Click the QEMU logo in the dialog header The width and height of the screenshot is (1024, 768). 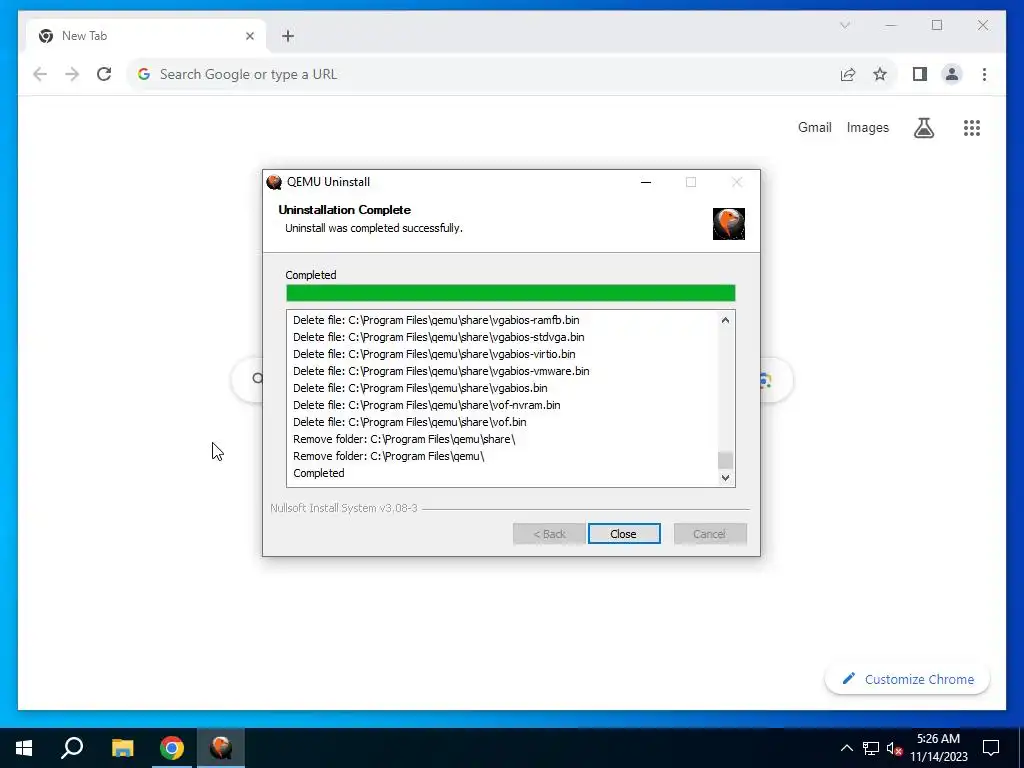tap(729, 224)
